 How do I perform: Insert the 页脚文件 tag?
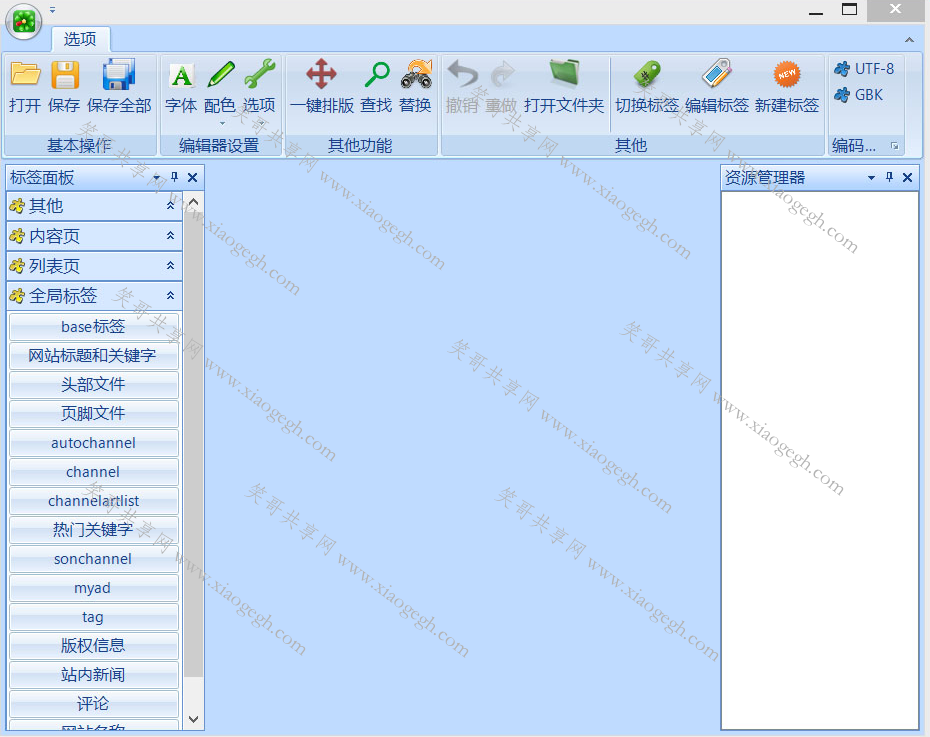tap(94, 413)
